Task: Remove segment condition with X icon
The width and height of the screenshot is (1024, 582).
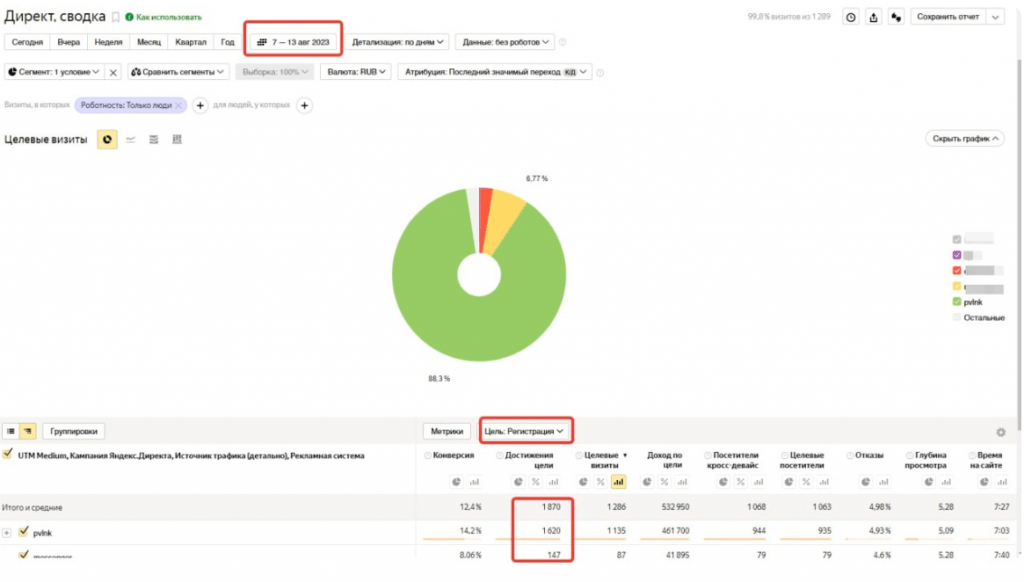Action: 113,72
